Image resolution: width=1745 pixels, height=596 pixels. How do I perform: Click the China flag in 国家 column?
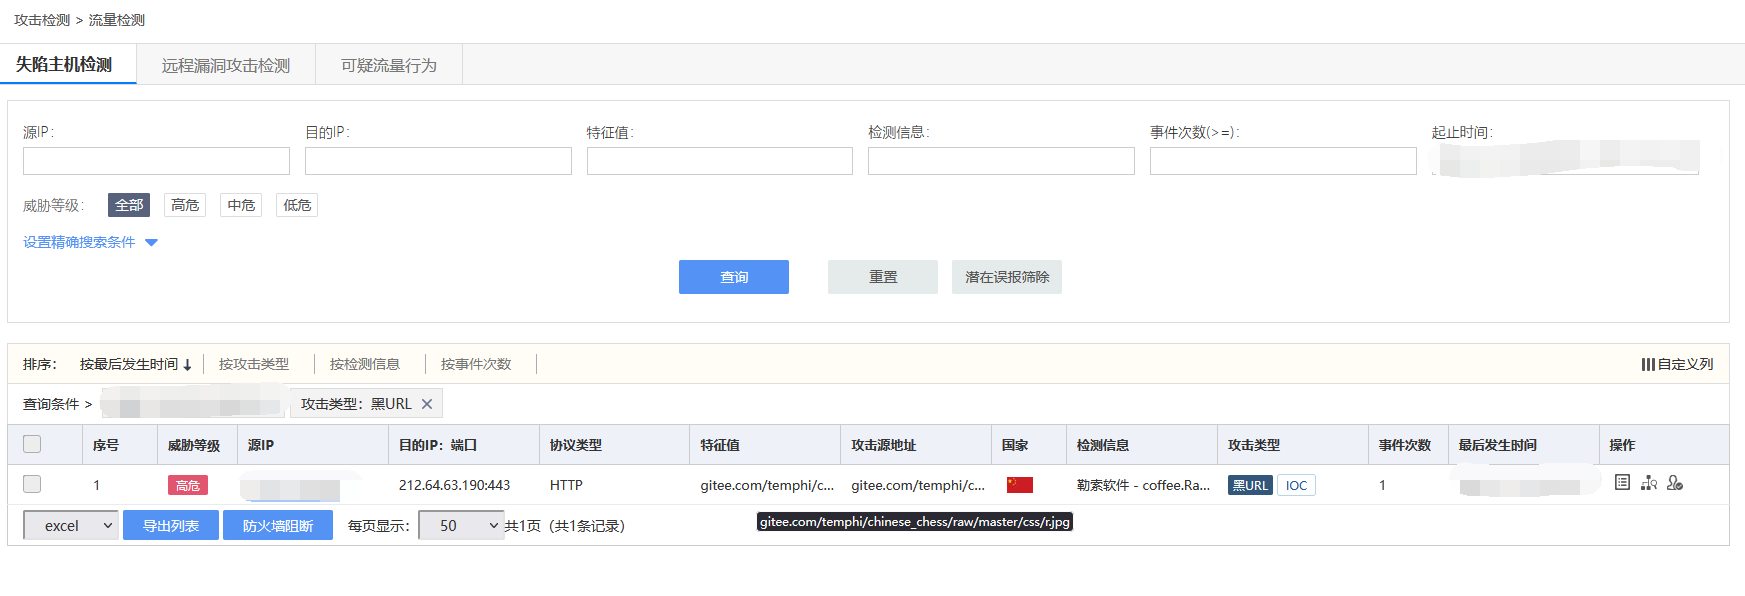1019,485
